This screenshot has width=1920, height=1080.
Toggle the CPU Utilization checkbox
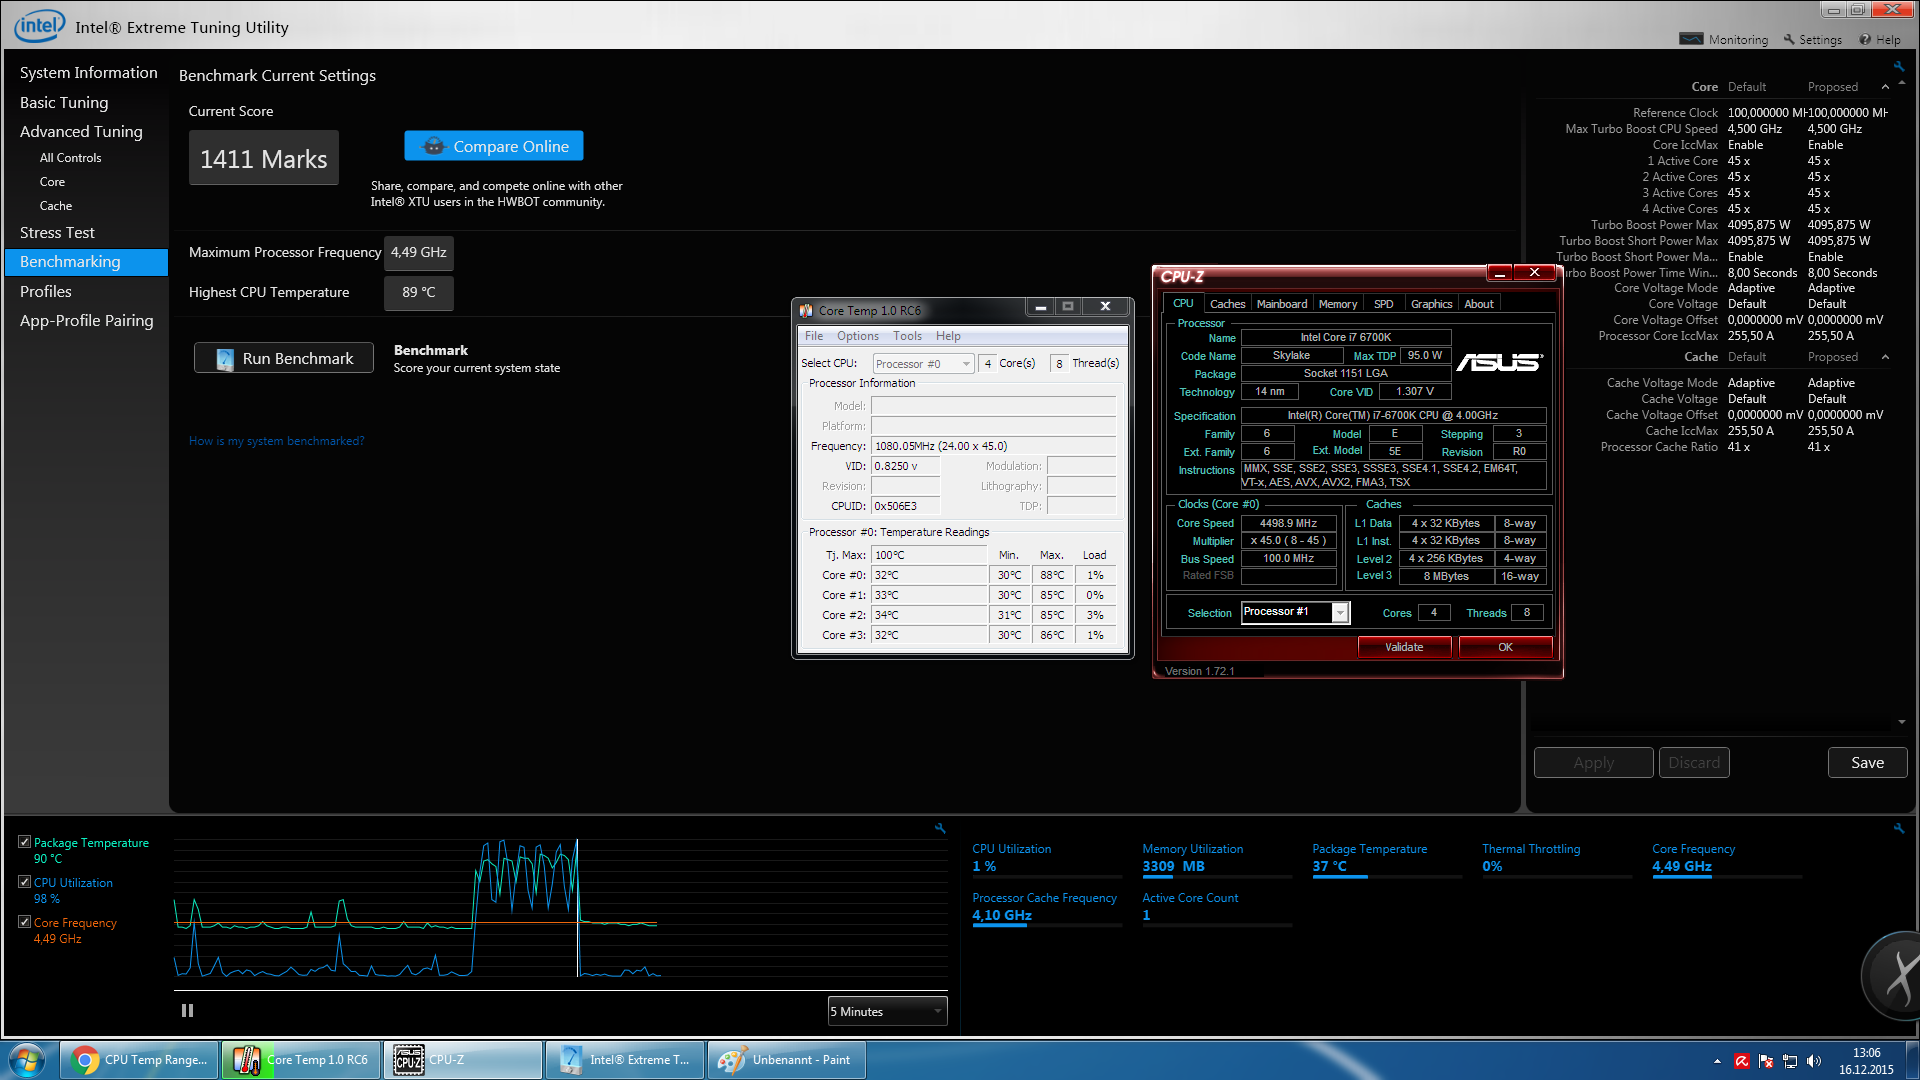tap(25, 882)
